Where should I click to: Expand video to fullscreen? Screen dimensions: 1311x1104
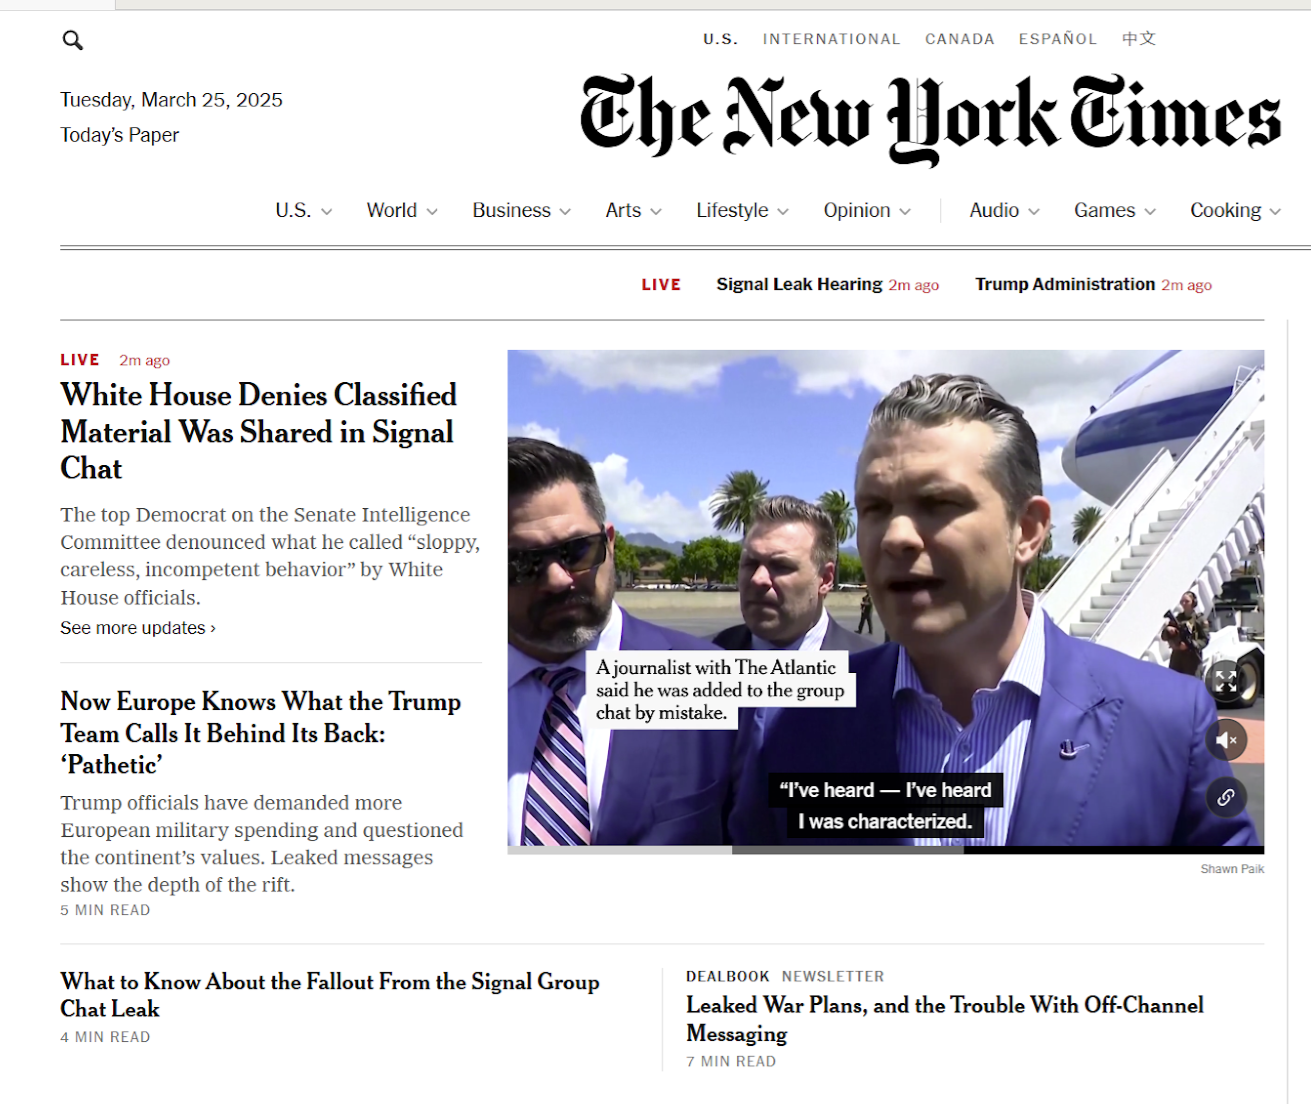pyautogui.click(x=1226, y=682)
